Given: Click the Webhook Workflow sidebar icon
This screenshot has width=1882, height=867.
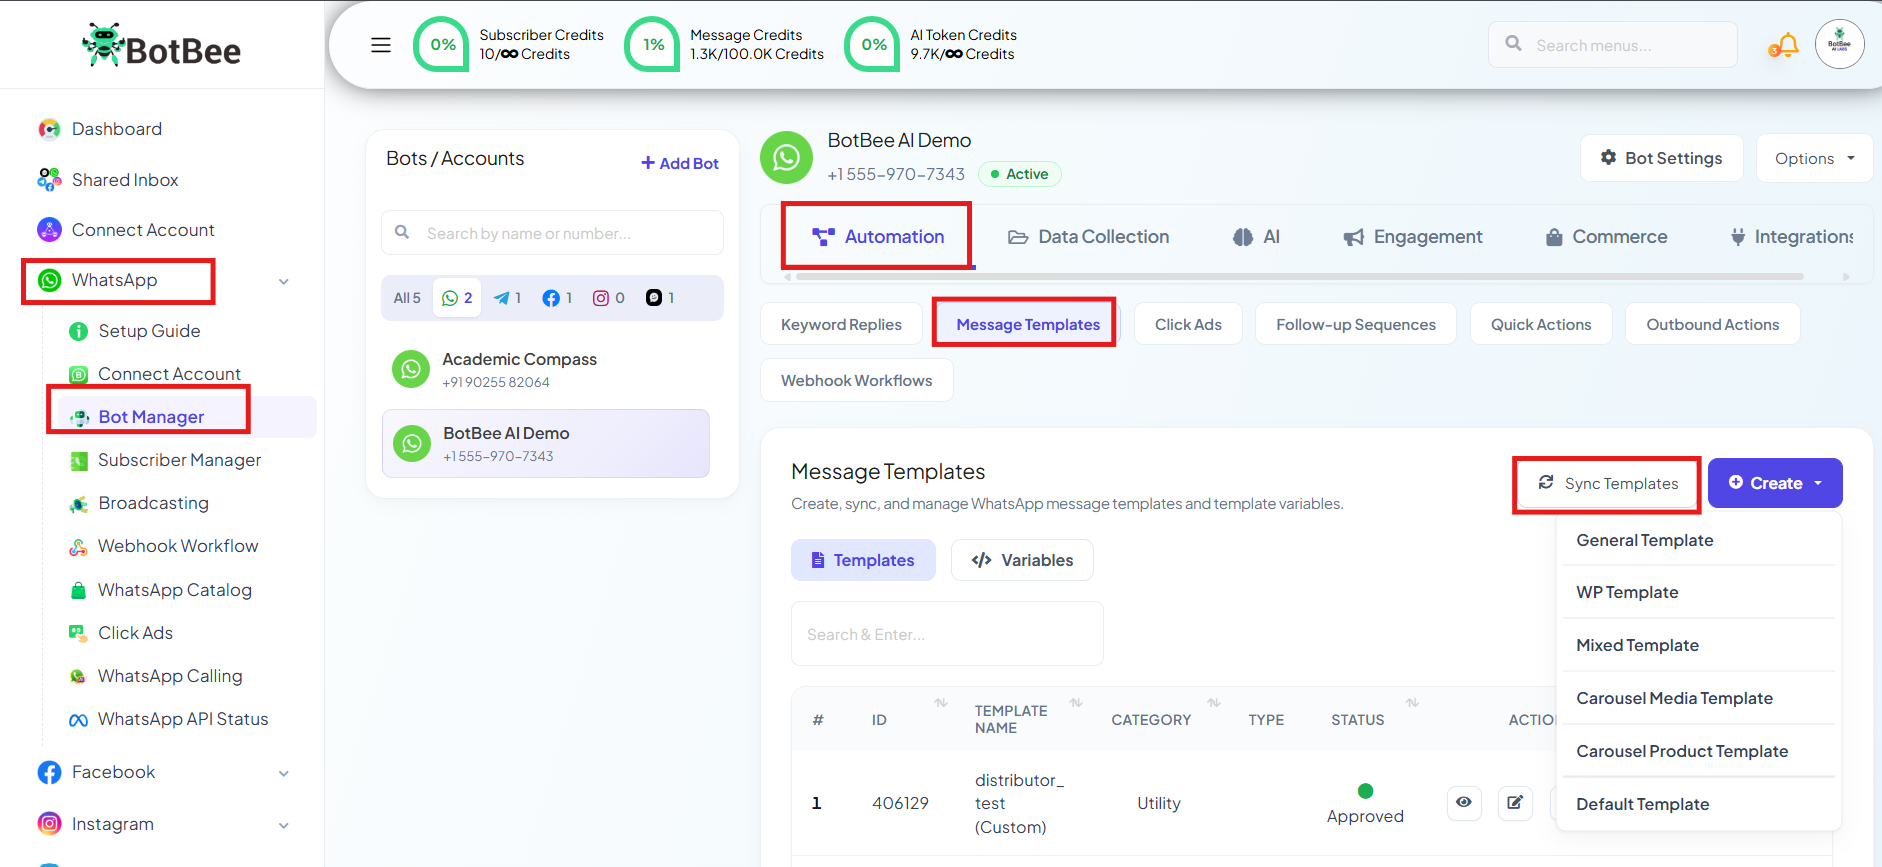Looking at the screenshot, I should [78, 547].
